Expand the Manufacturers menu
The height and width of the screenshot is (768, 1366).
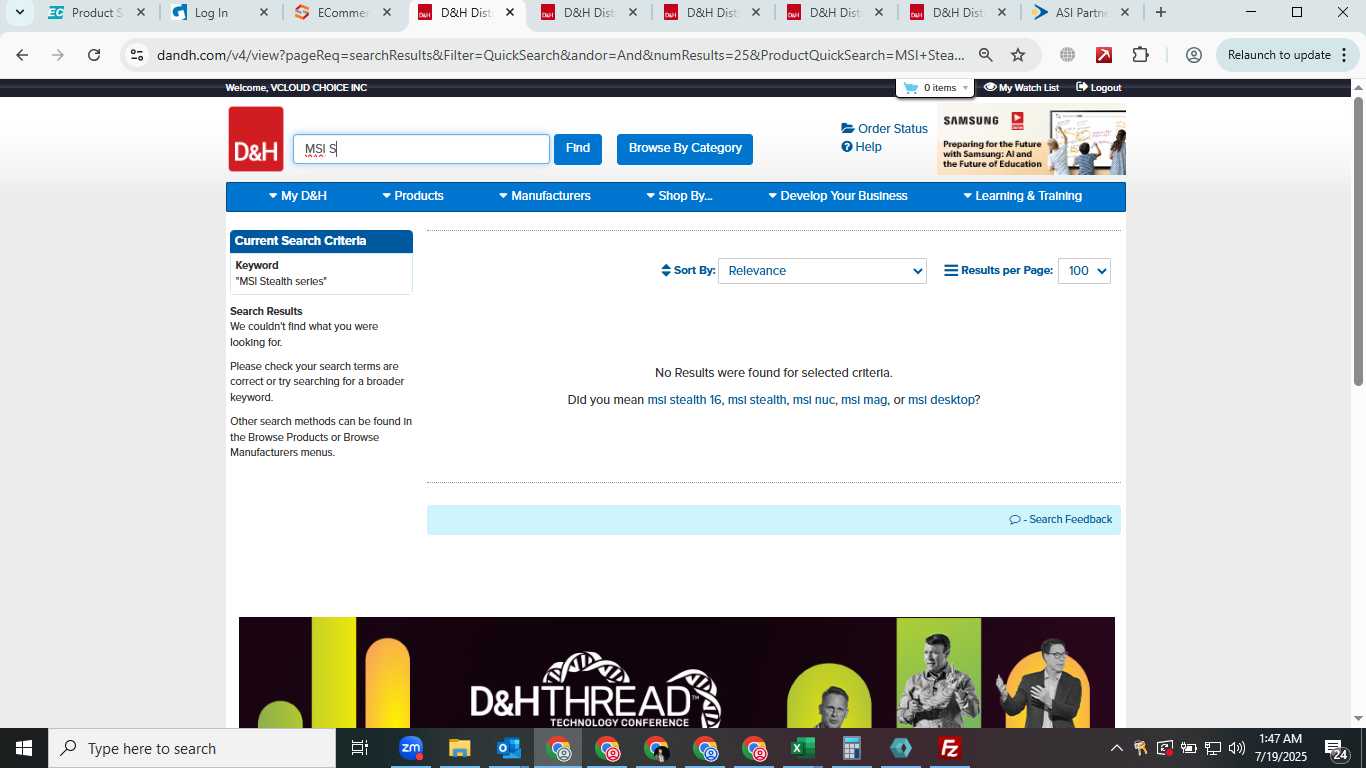[545, 196]
